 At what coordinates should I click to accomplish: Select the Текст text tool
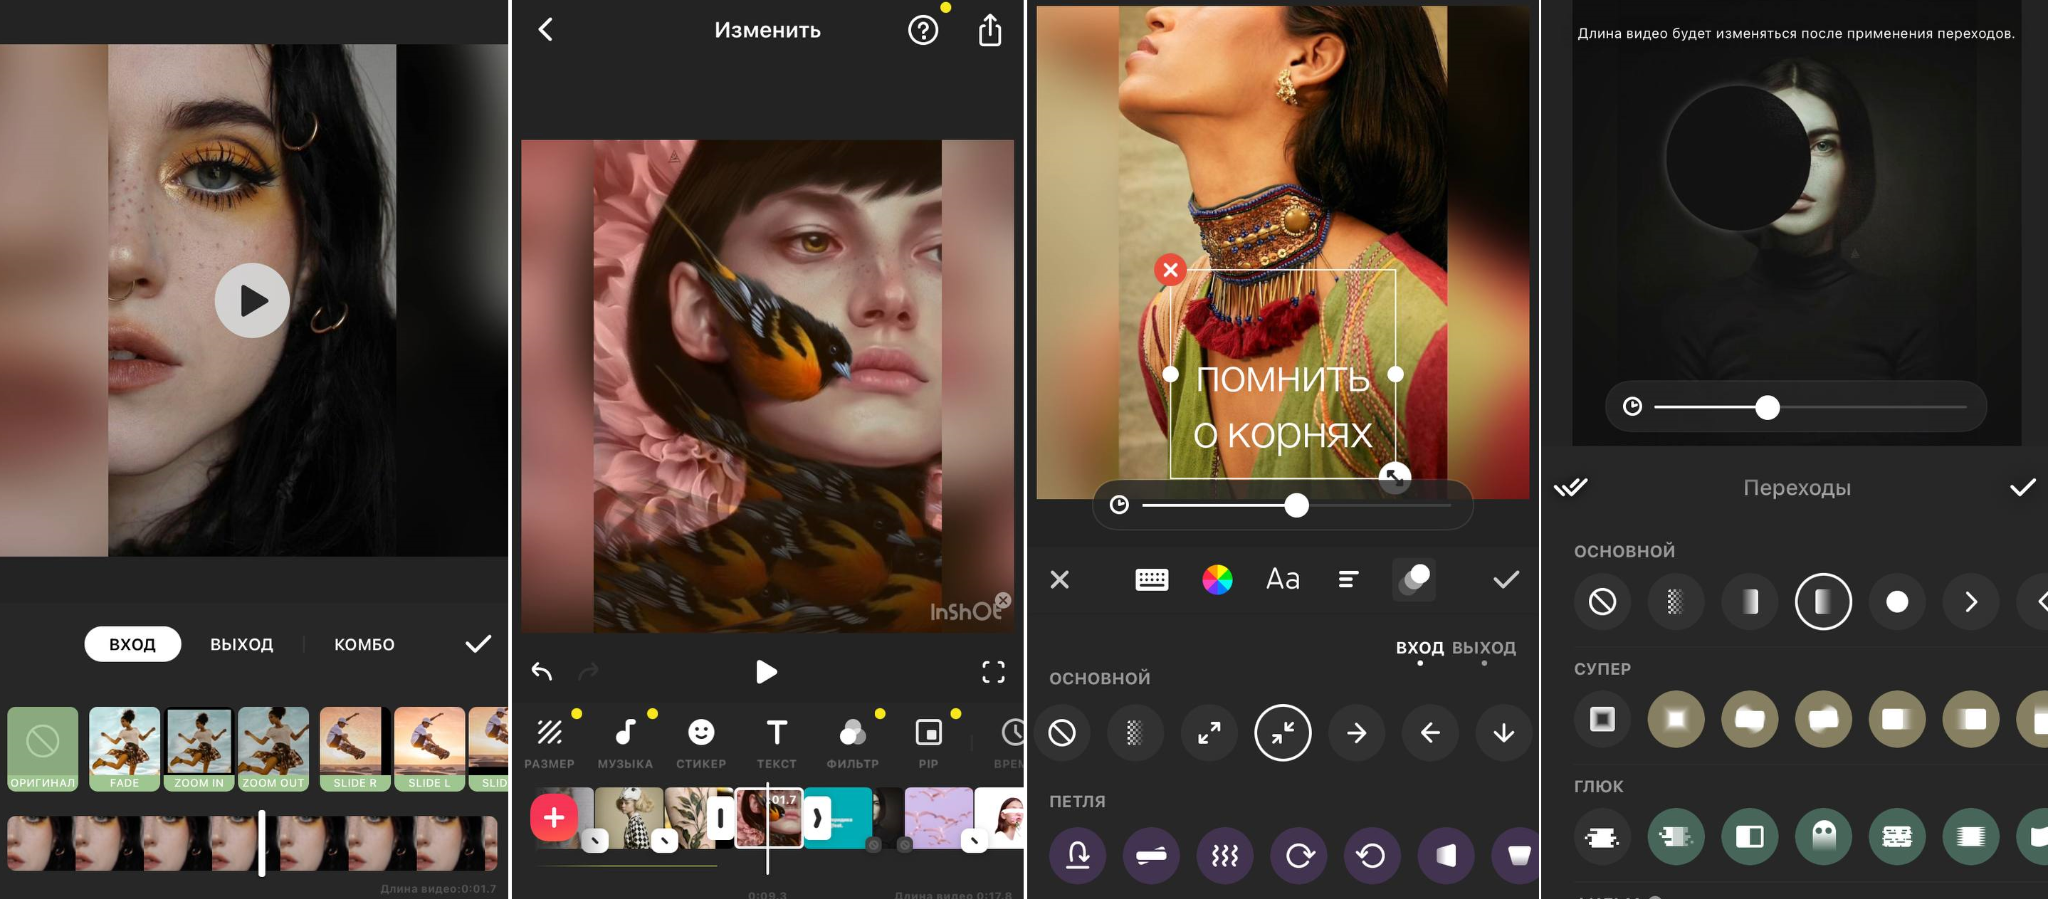click(776, 743)
